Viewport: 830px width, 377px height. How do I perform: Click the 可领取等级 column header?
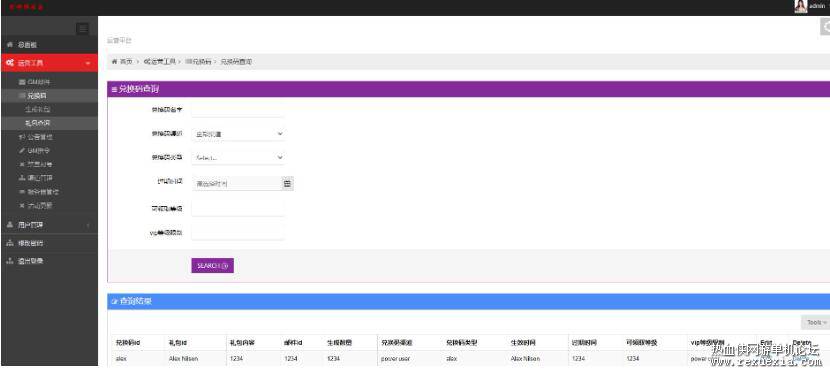tap(641, 343)
